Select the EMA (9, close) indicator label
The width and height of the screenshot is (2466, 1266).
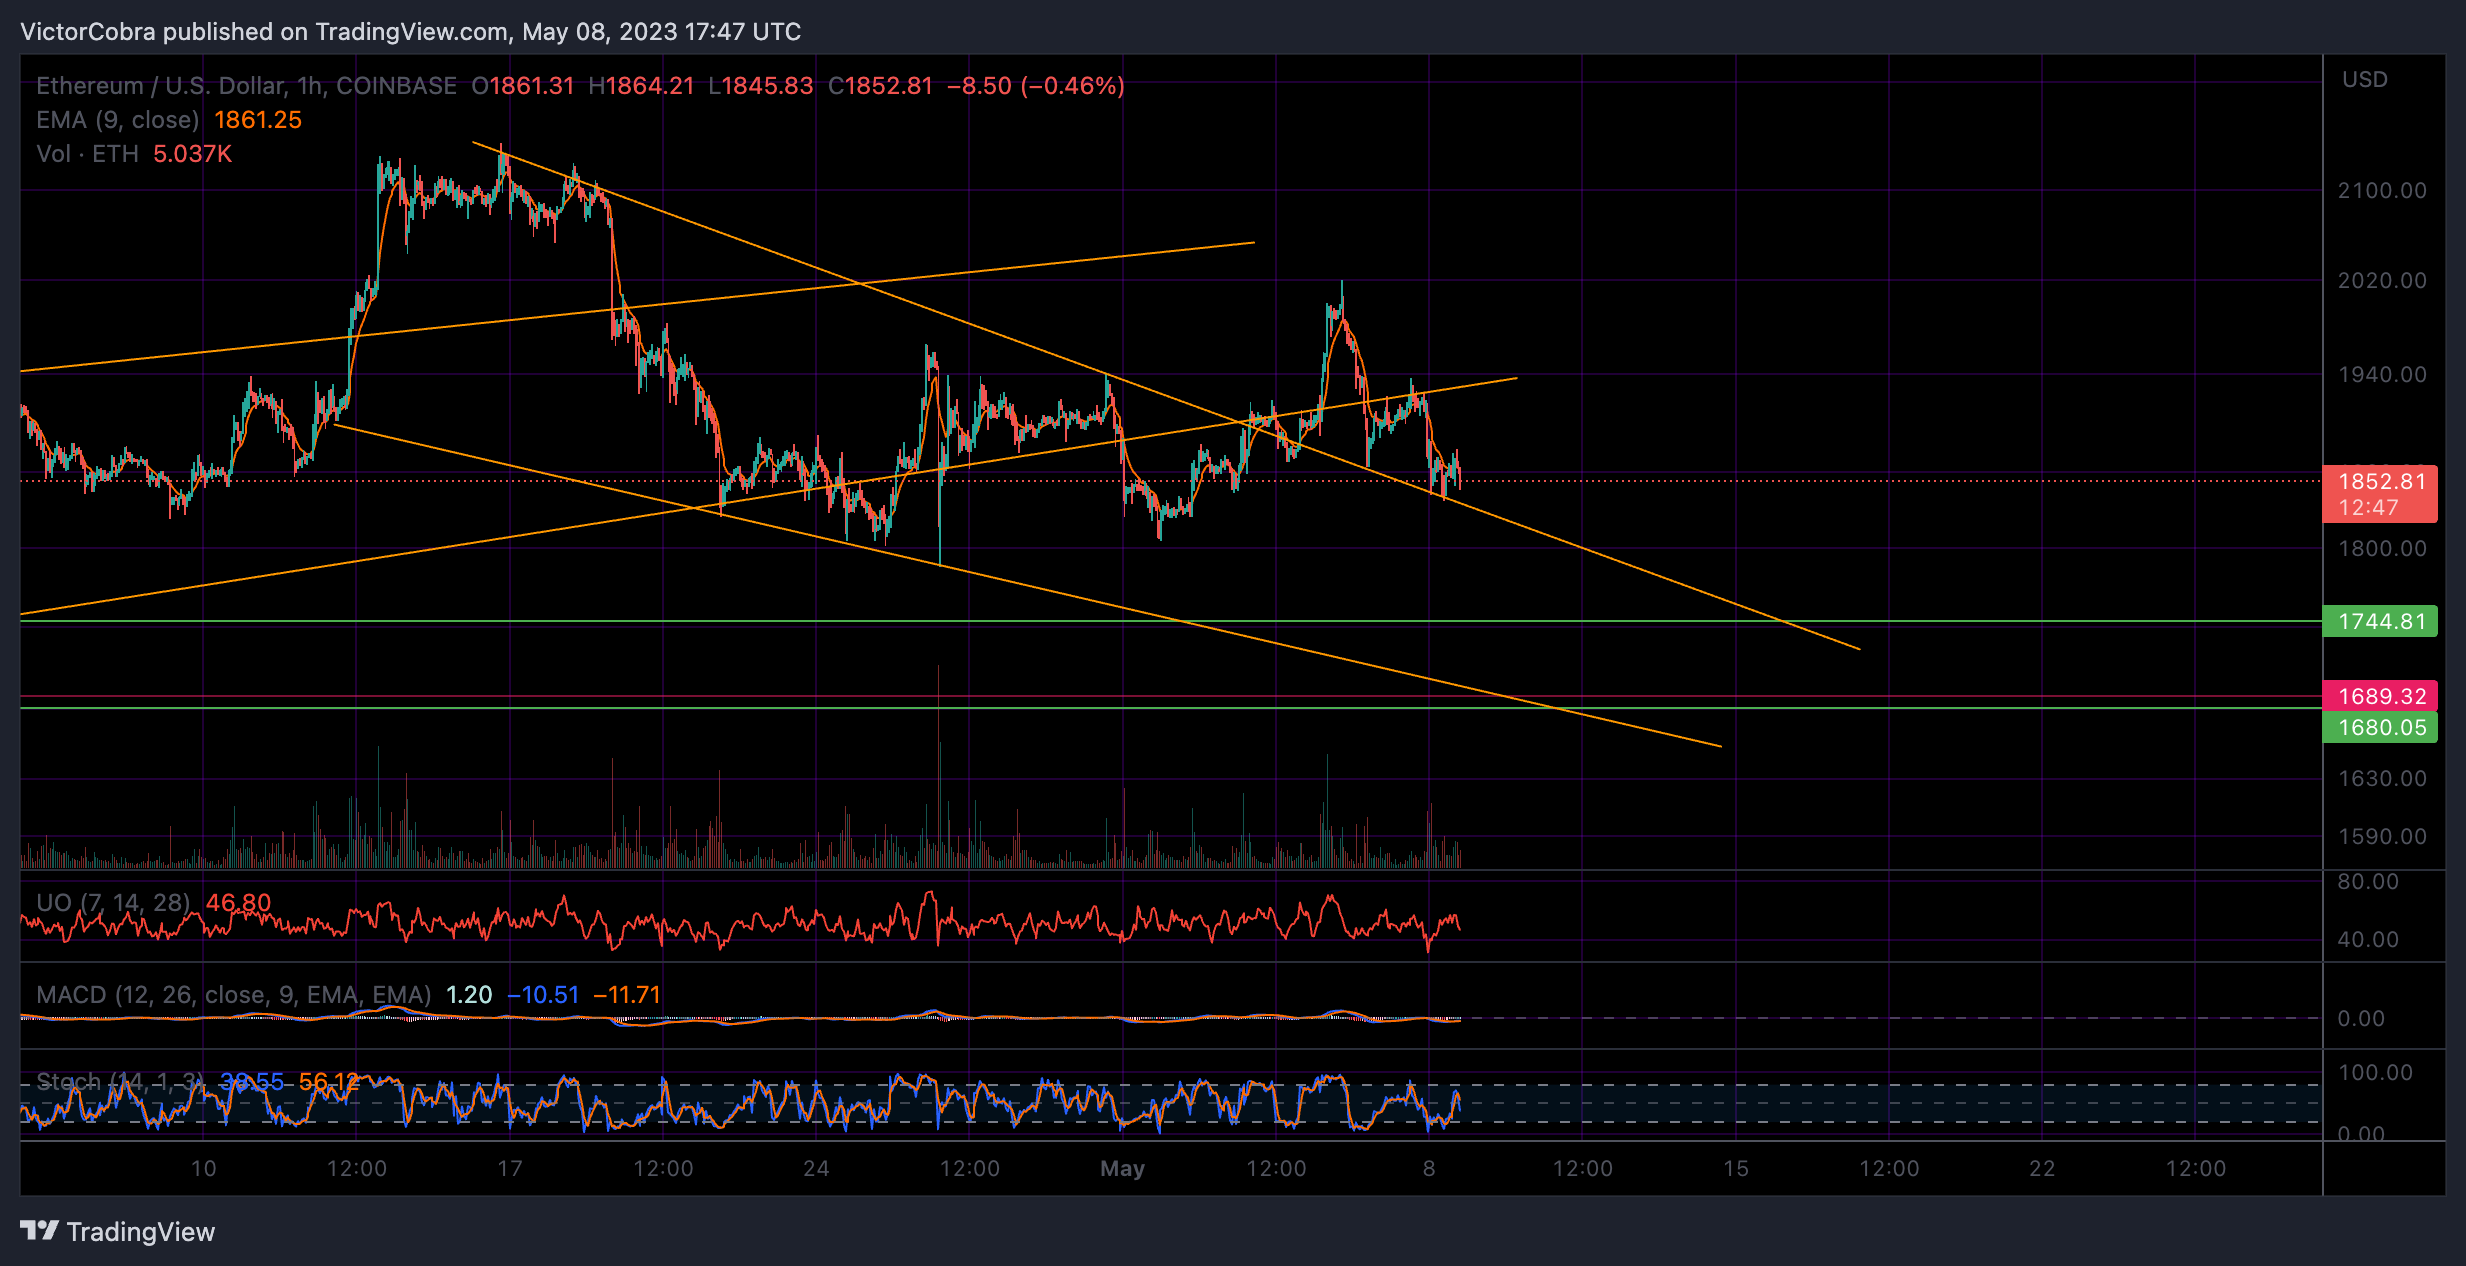click(x=118, y=120)
